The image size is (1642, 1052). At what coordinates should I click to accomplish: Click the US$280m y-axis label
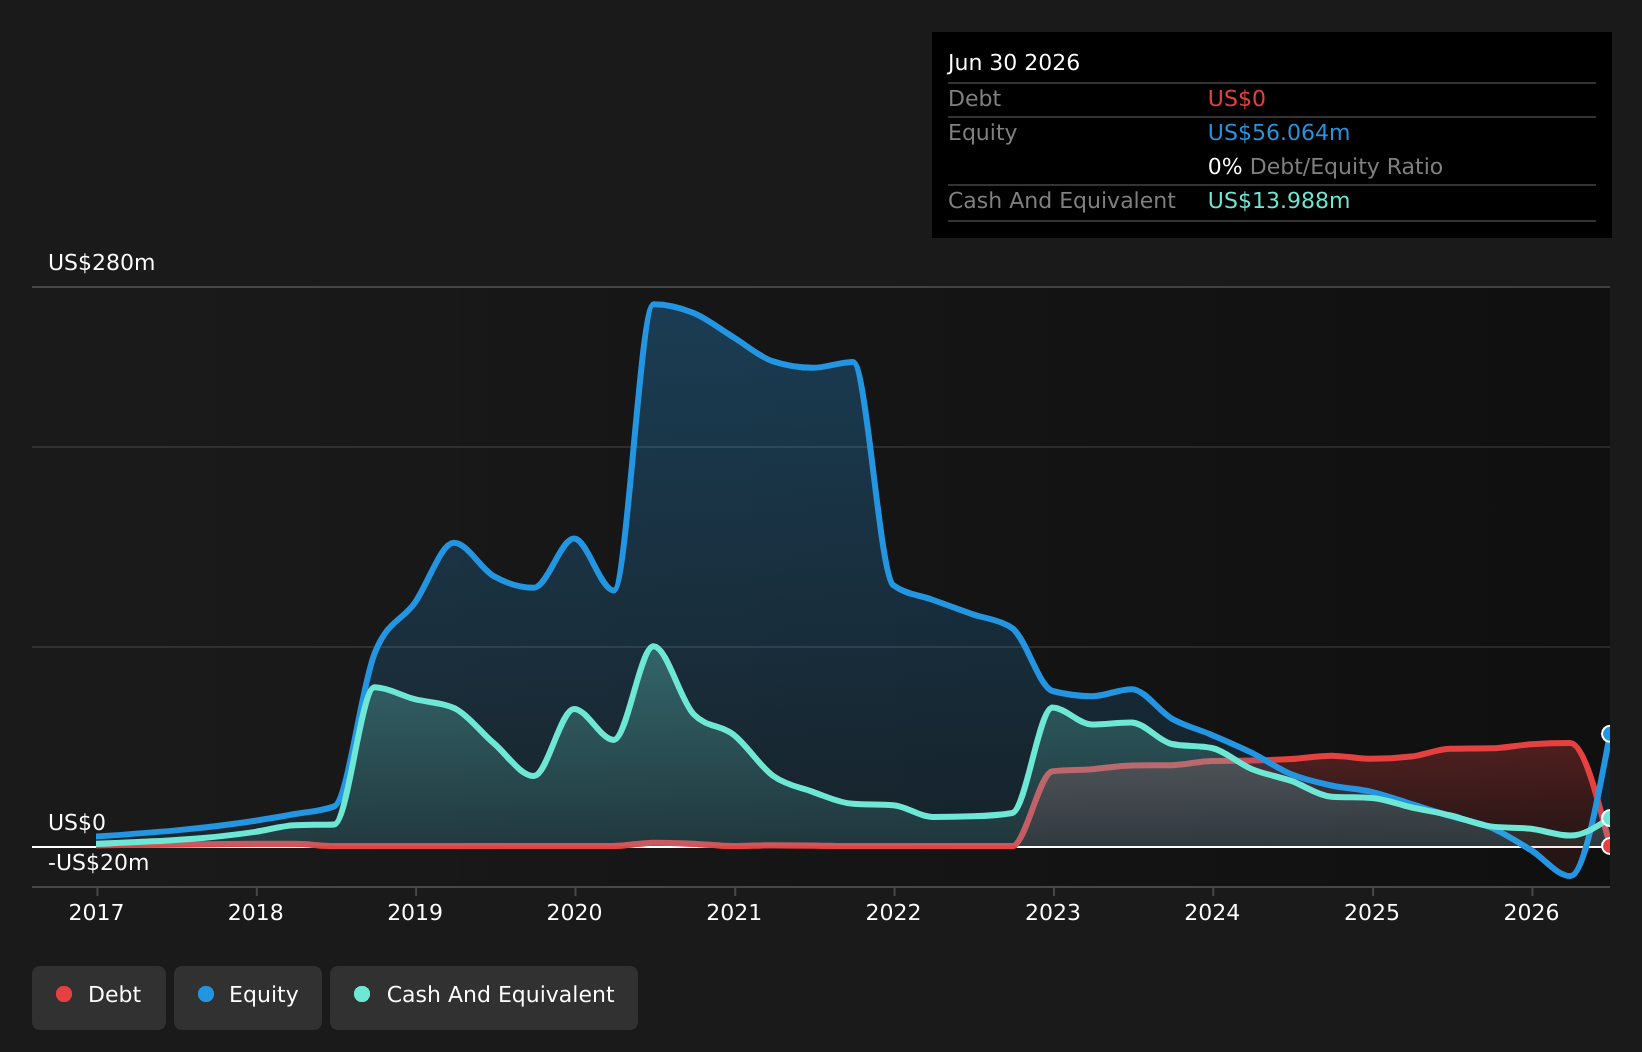(102, 263)
